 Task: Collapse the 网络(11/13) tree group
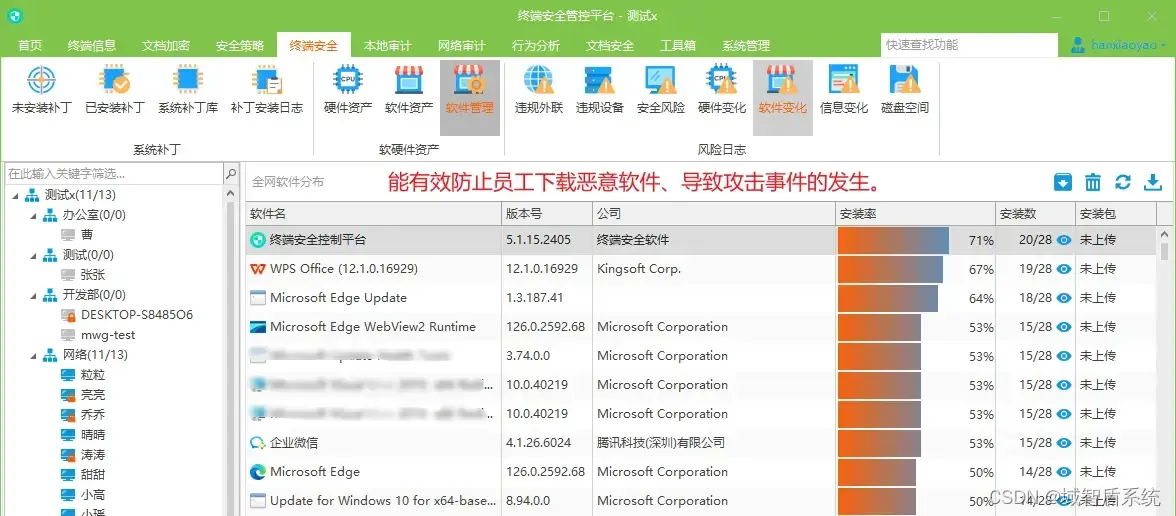click(33, 355)
